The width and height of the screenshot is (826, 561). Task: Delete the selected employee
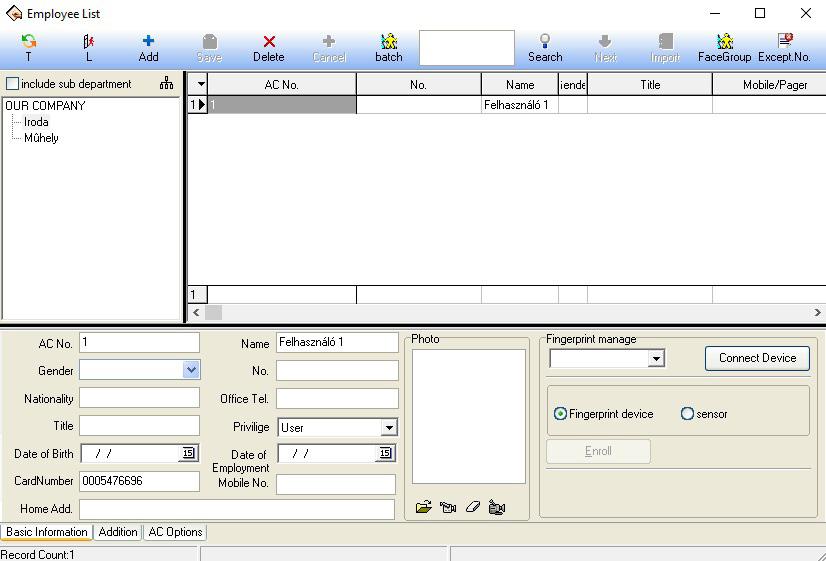pyautogui.click(x=269, y=41)
